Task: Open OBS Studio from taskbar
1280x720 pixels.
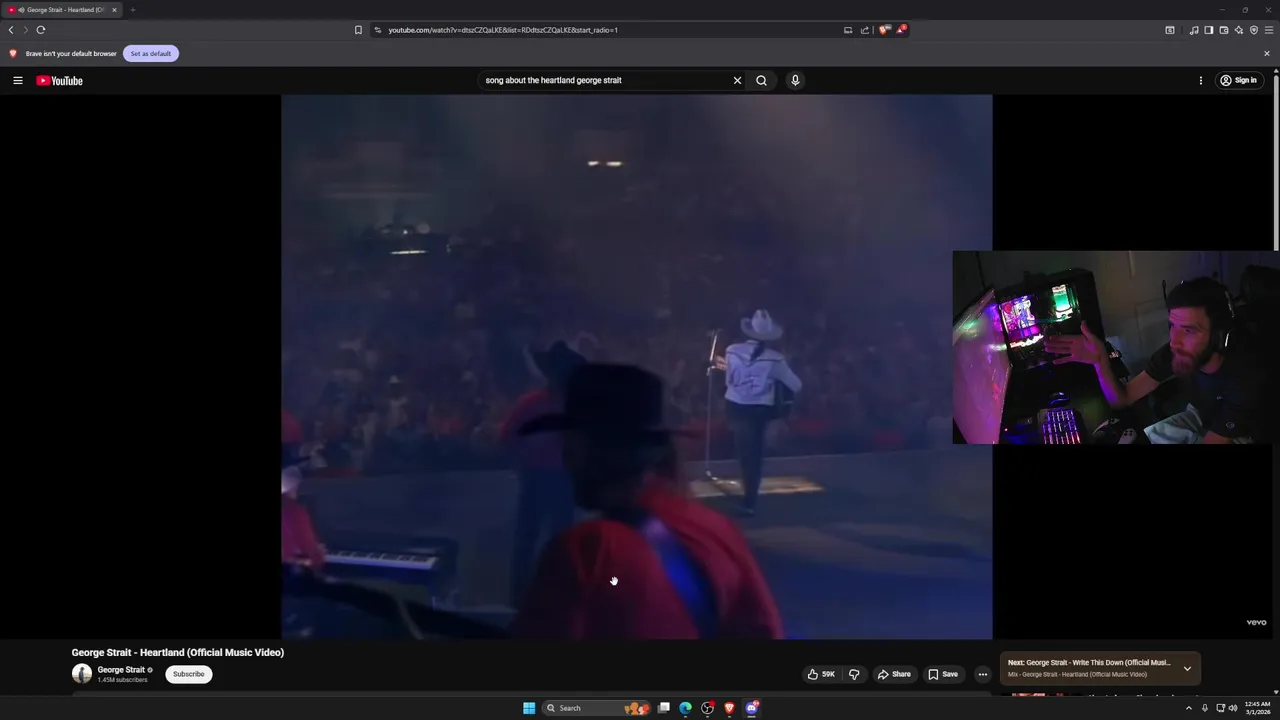Action: 708,708
